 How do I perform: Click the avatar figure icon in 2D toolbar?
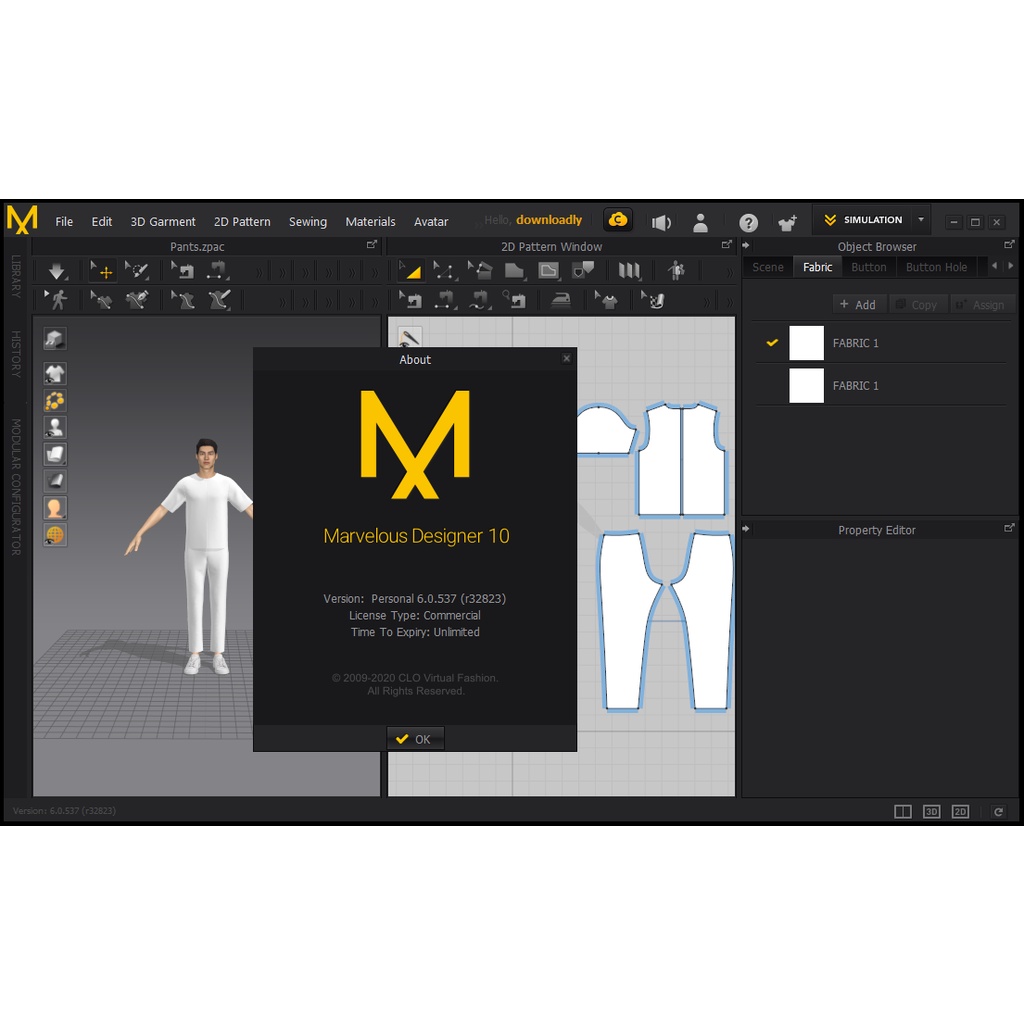tap(677, 270)
